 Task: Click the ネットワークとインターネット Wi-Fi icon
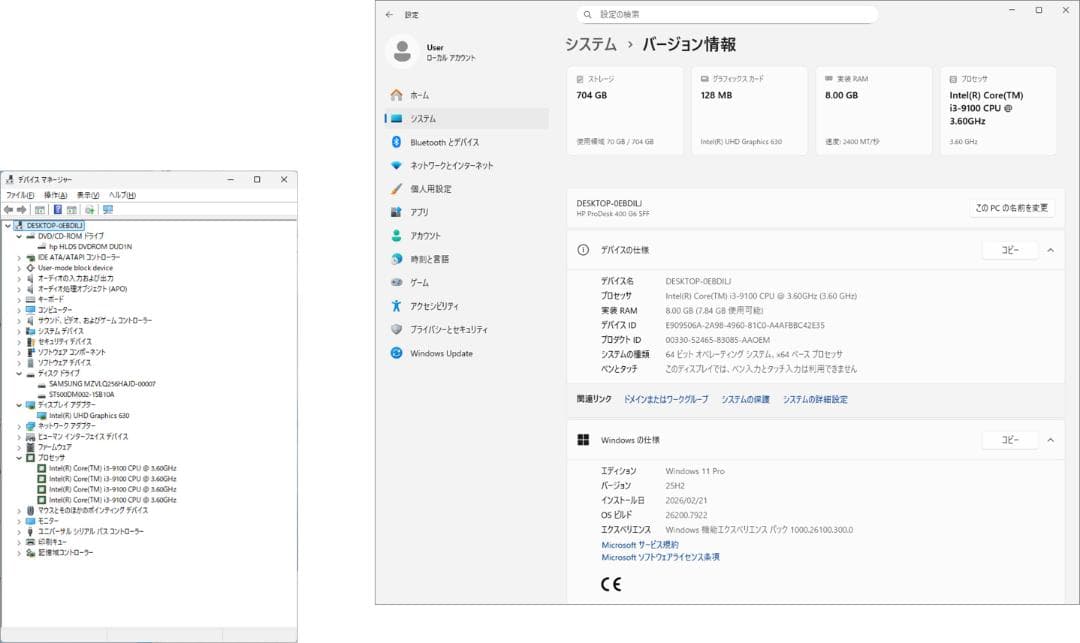pyautogui.click(x=396, y=165)
